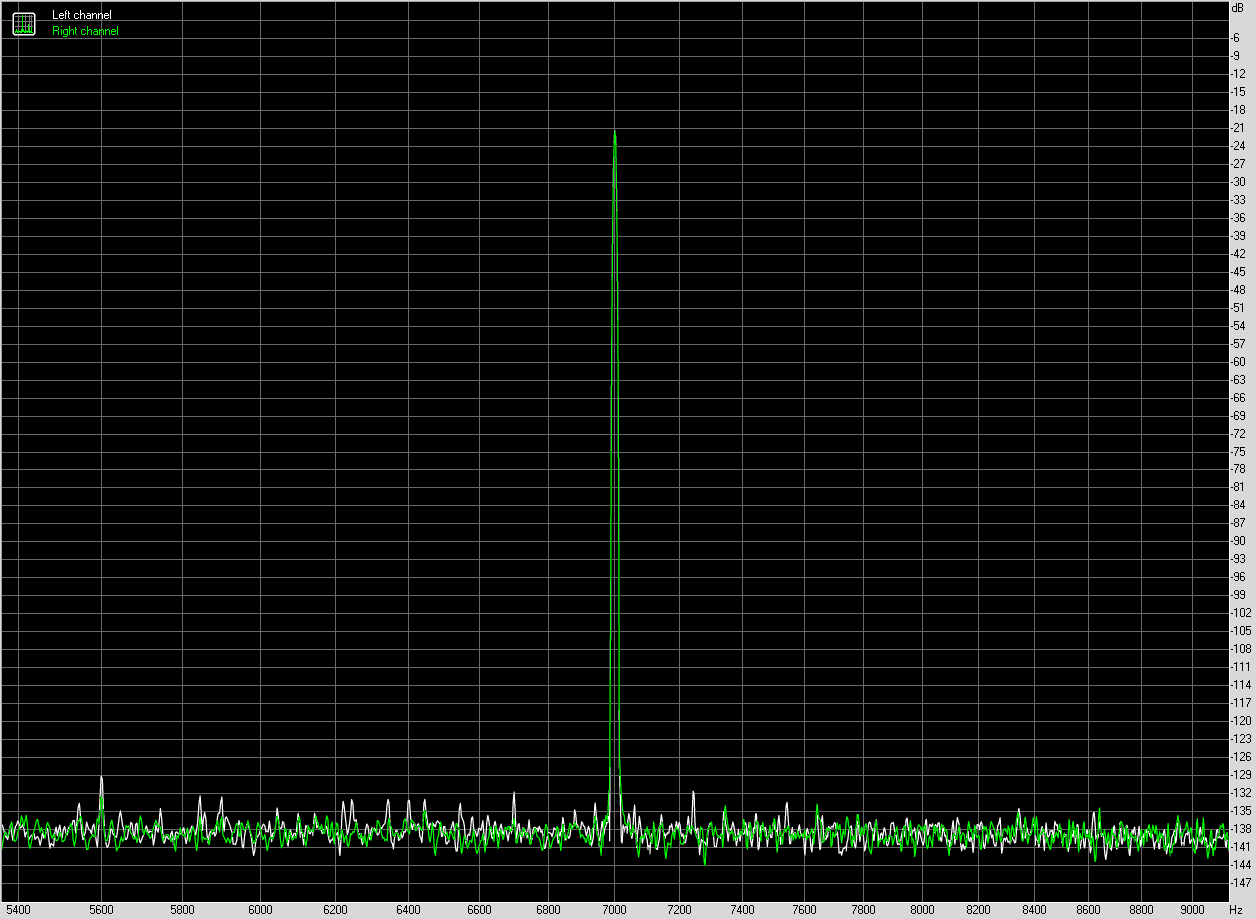Click the 7600 frequency axis label
1256x919 pixels.
point(802,909)
